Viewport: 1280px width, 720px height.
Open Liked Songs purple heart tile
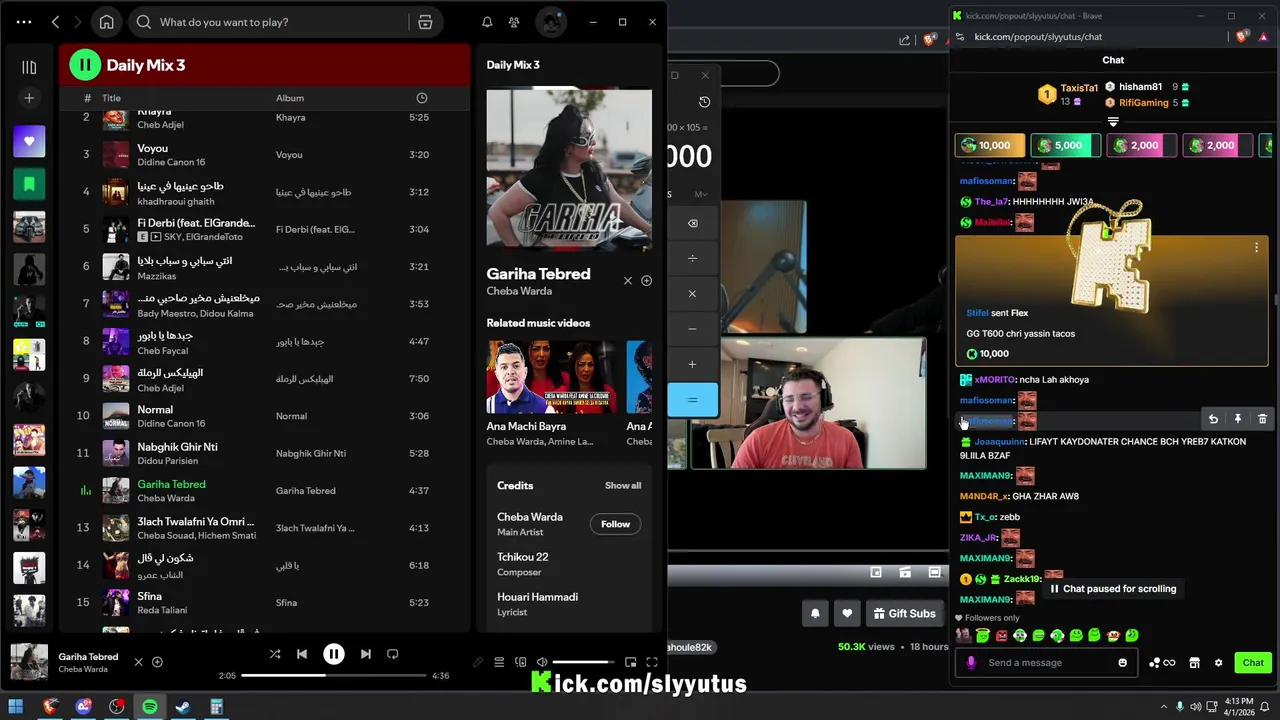pos(29,141)
